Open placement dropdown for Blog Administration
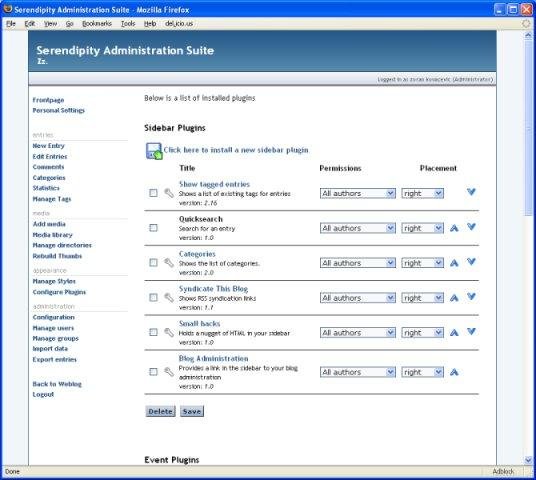The height and width of the screenshot is (480, 536). (423, 372)
